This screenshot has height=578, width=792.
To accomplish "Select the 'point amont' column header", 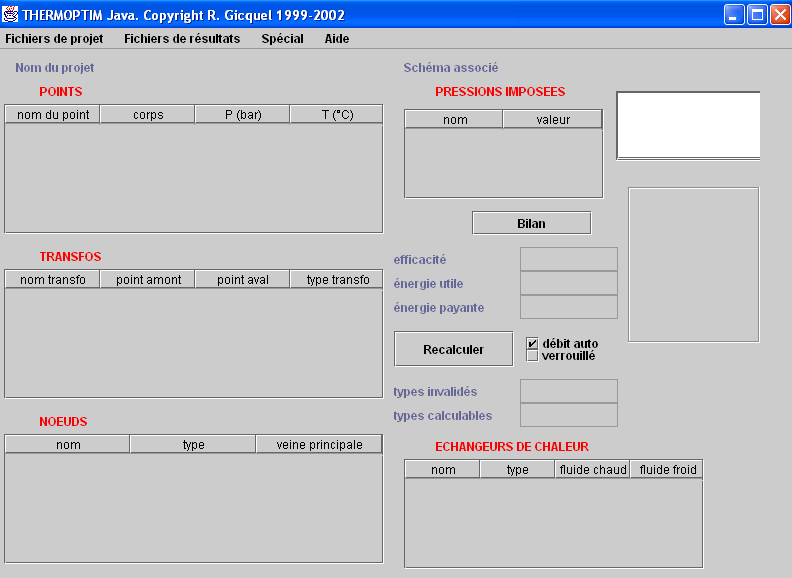I will [147, 279].
